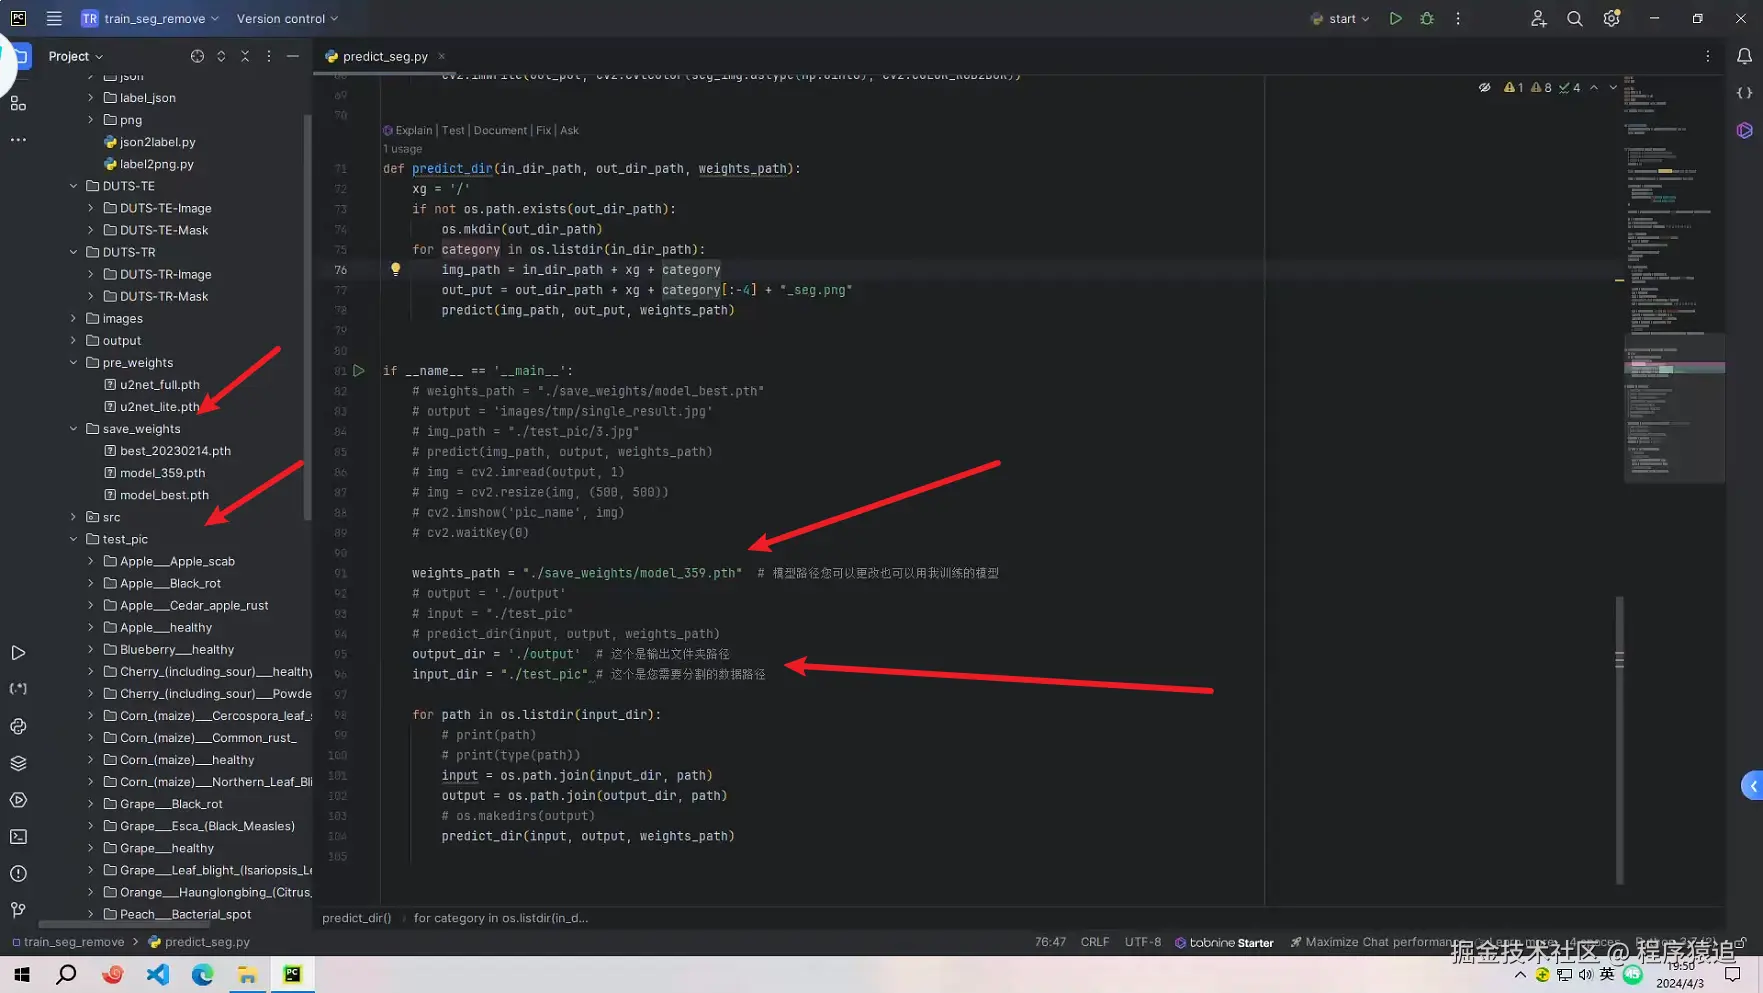1763x993 pixels.
Task: Click the intention lightbulb on line 76
Action: pyautogui.click(x=396, y=269)
